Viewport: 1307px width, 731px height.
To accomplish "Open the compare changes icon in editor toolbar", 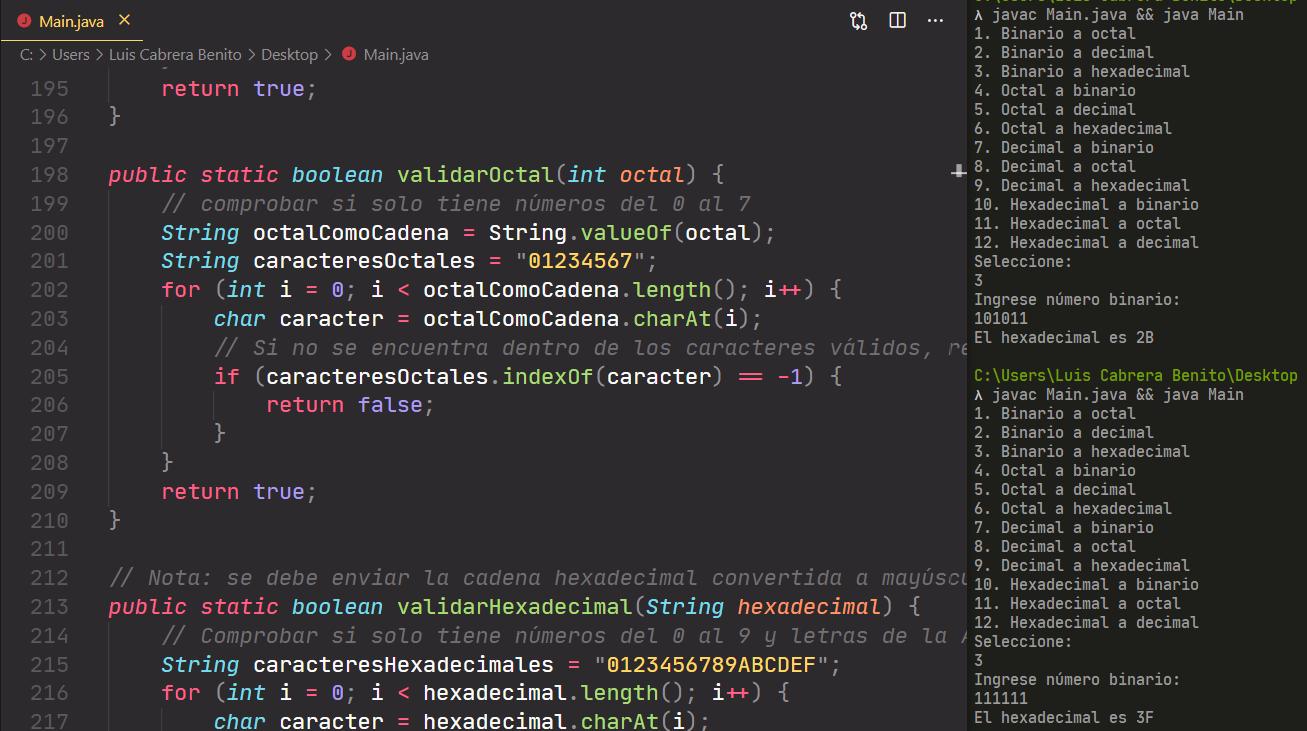I will coord(859,20).
